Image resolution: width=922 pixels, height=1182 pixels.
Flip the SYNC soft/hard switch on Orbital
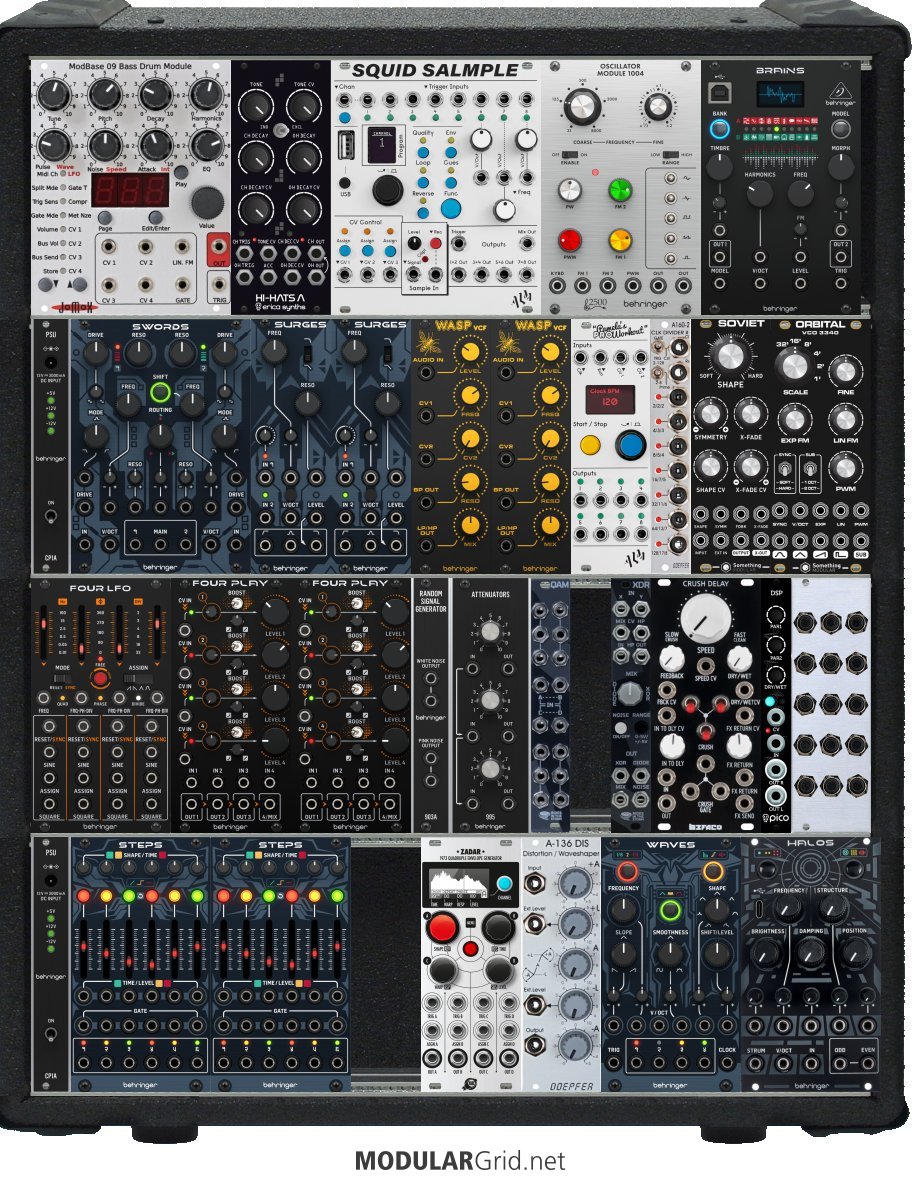[x=785, y=469]
